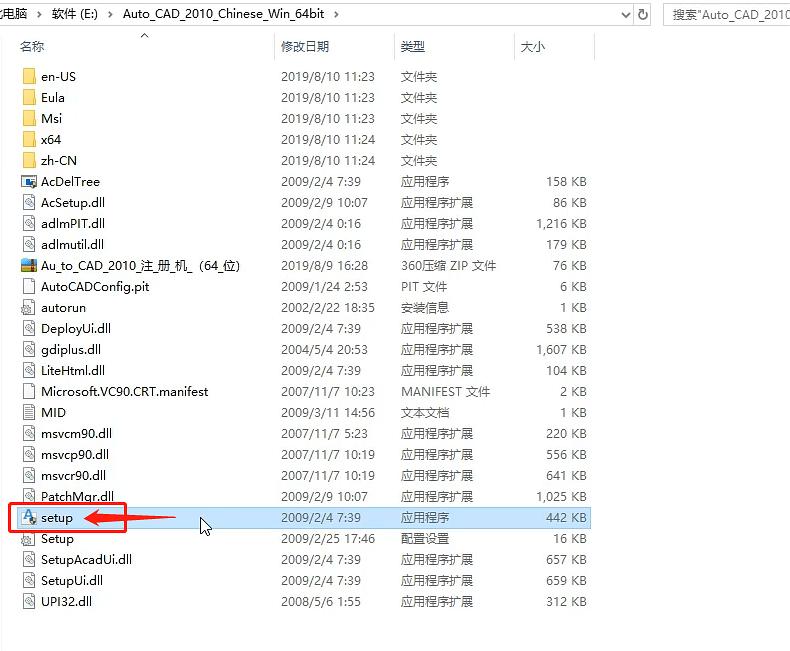Click the 2019/8/10 11:24 date of zh-CN
The width and height of the screenshot is (790, 651).
click(328, 161)
